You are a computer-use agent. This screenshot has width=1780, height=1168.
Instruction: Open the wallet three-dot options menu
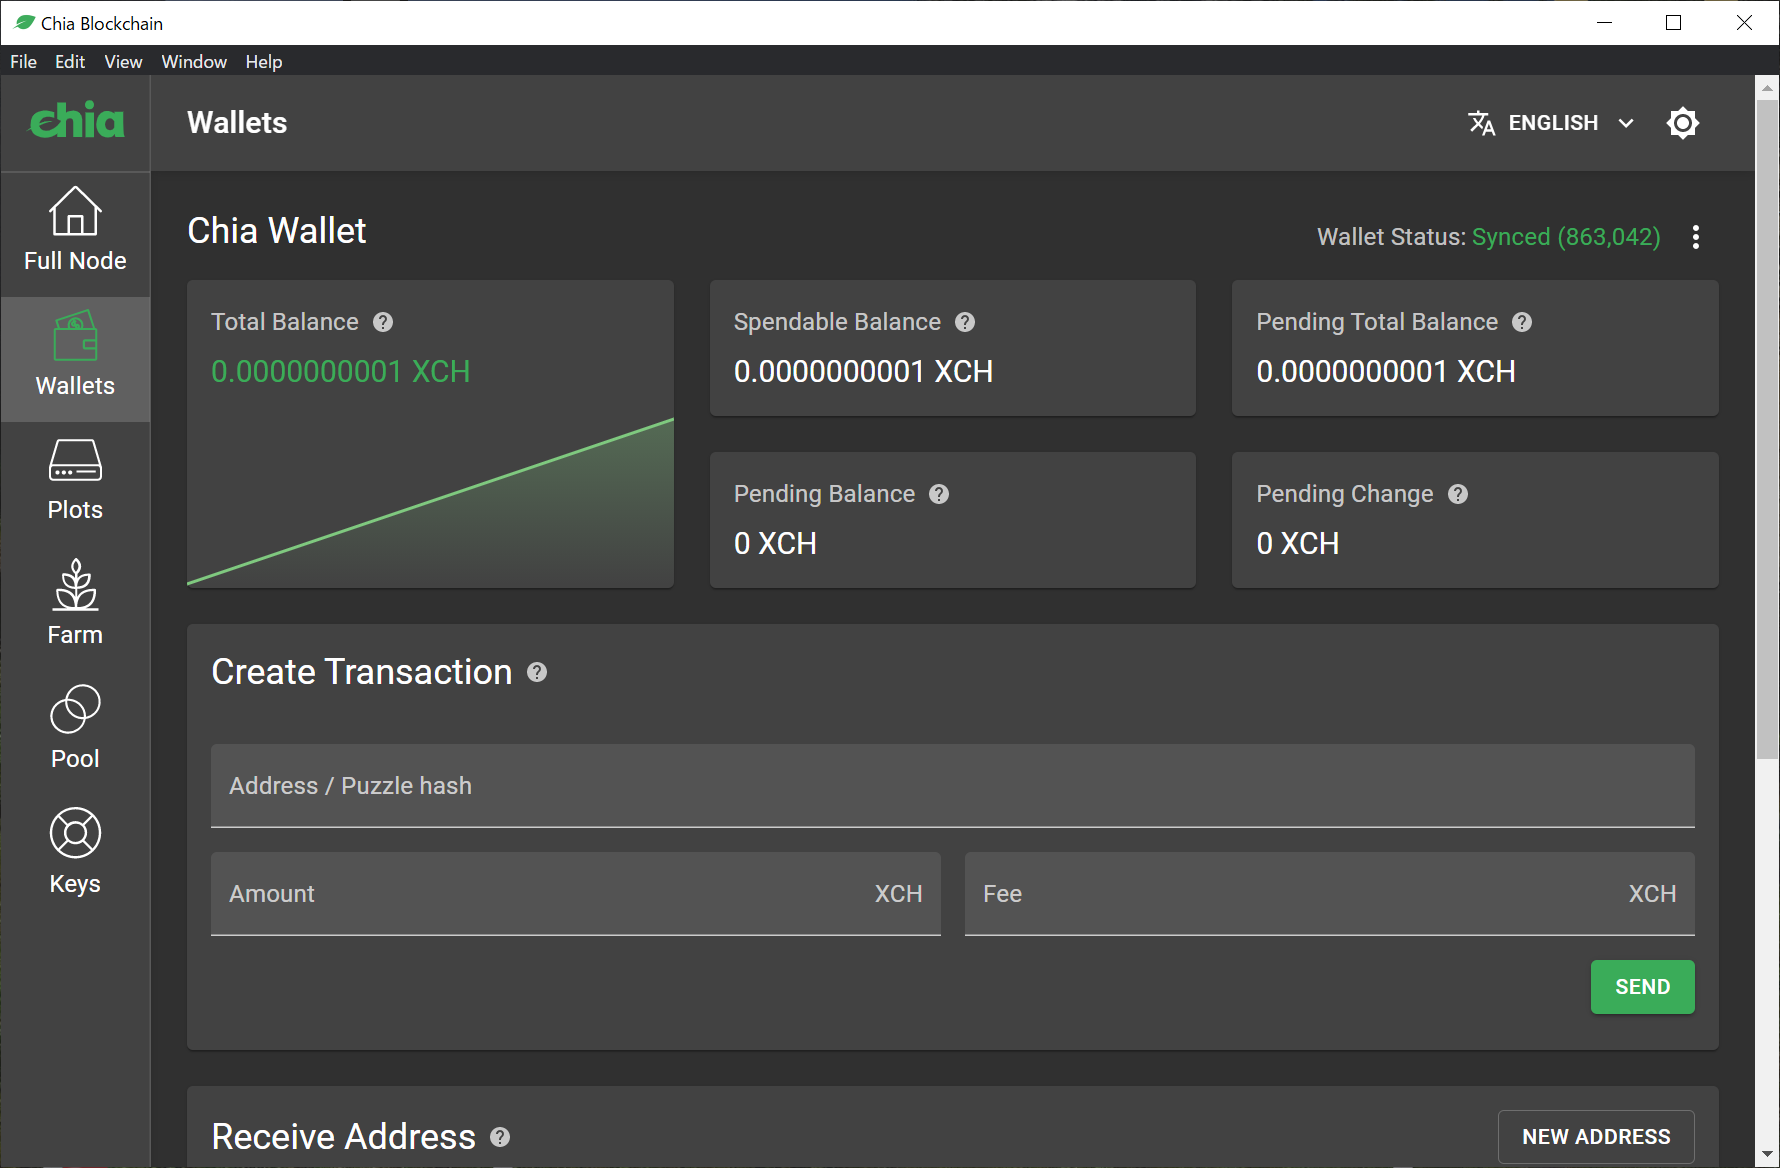pyautogui.click(x=1696, y=237)
